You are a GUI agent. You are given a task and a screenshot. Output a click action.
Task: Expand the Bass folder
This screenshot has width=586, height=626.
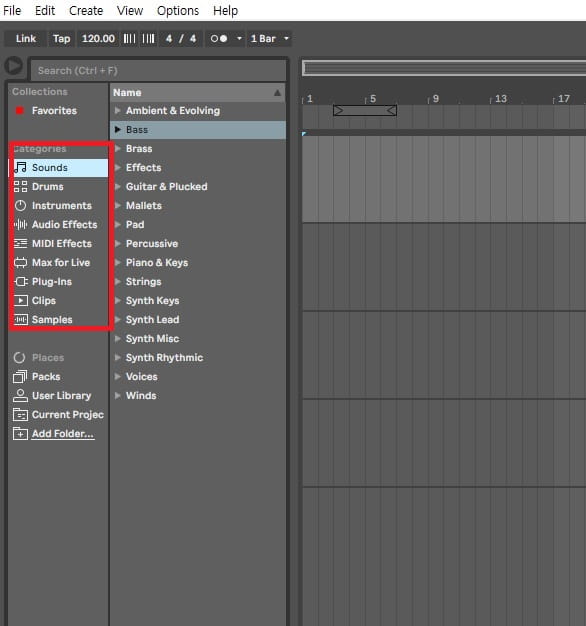click(x=117, y=129)
